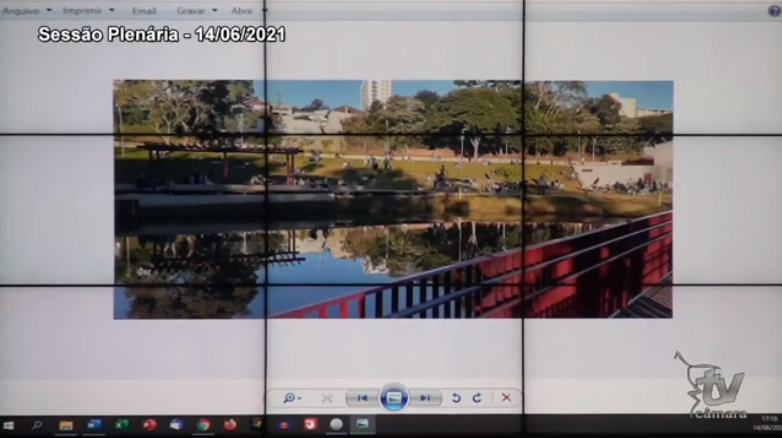Open the Photo Viewer help icon
Screen dimensions: 782x438
pyautogui.click(x=774, y=10)
